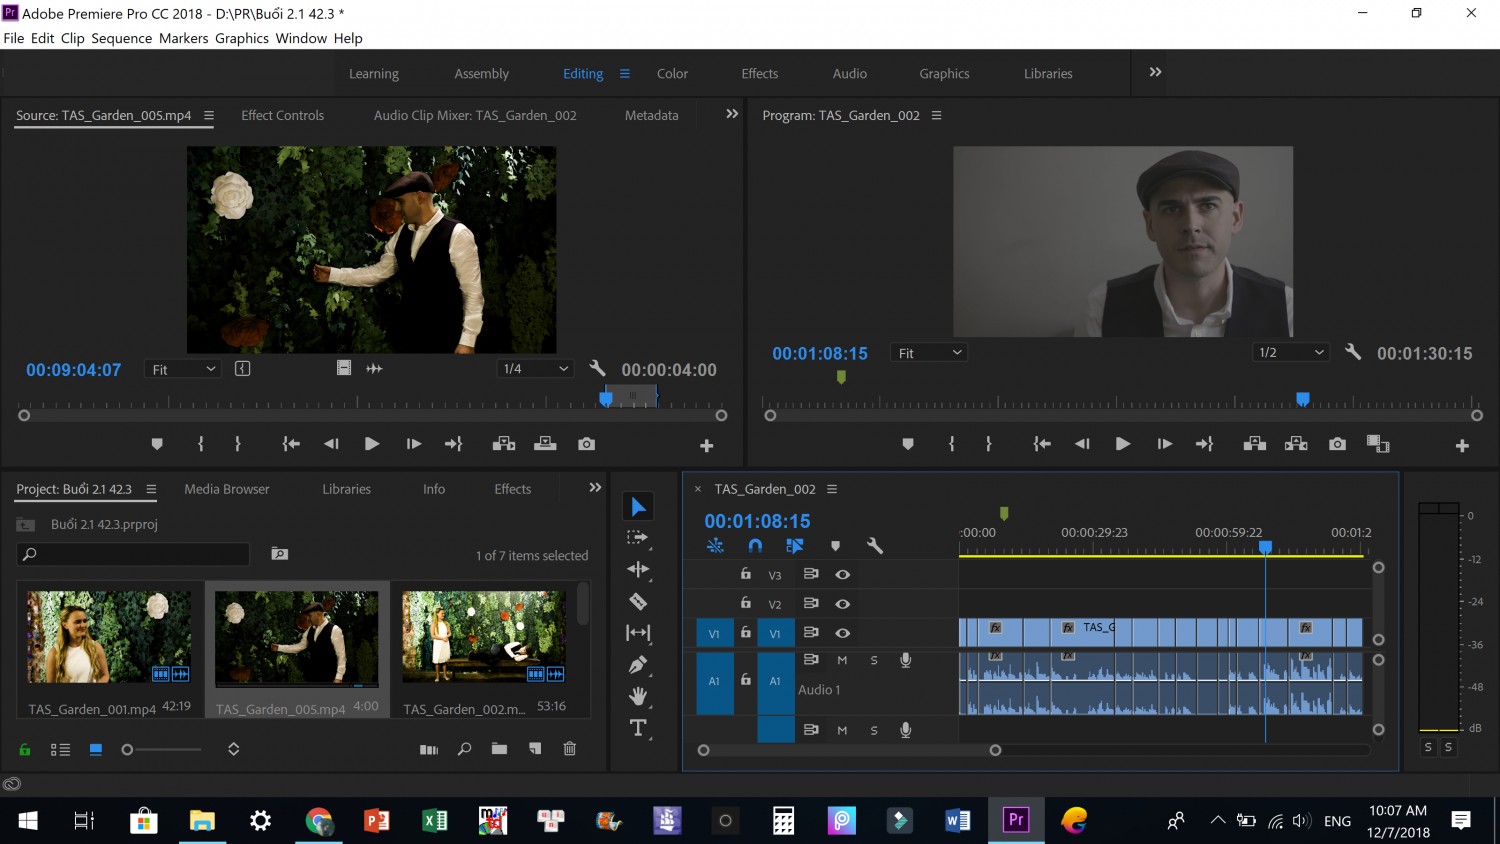Select the Pen tool in tools panel

[638, 664]
